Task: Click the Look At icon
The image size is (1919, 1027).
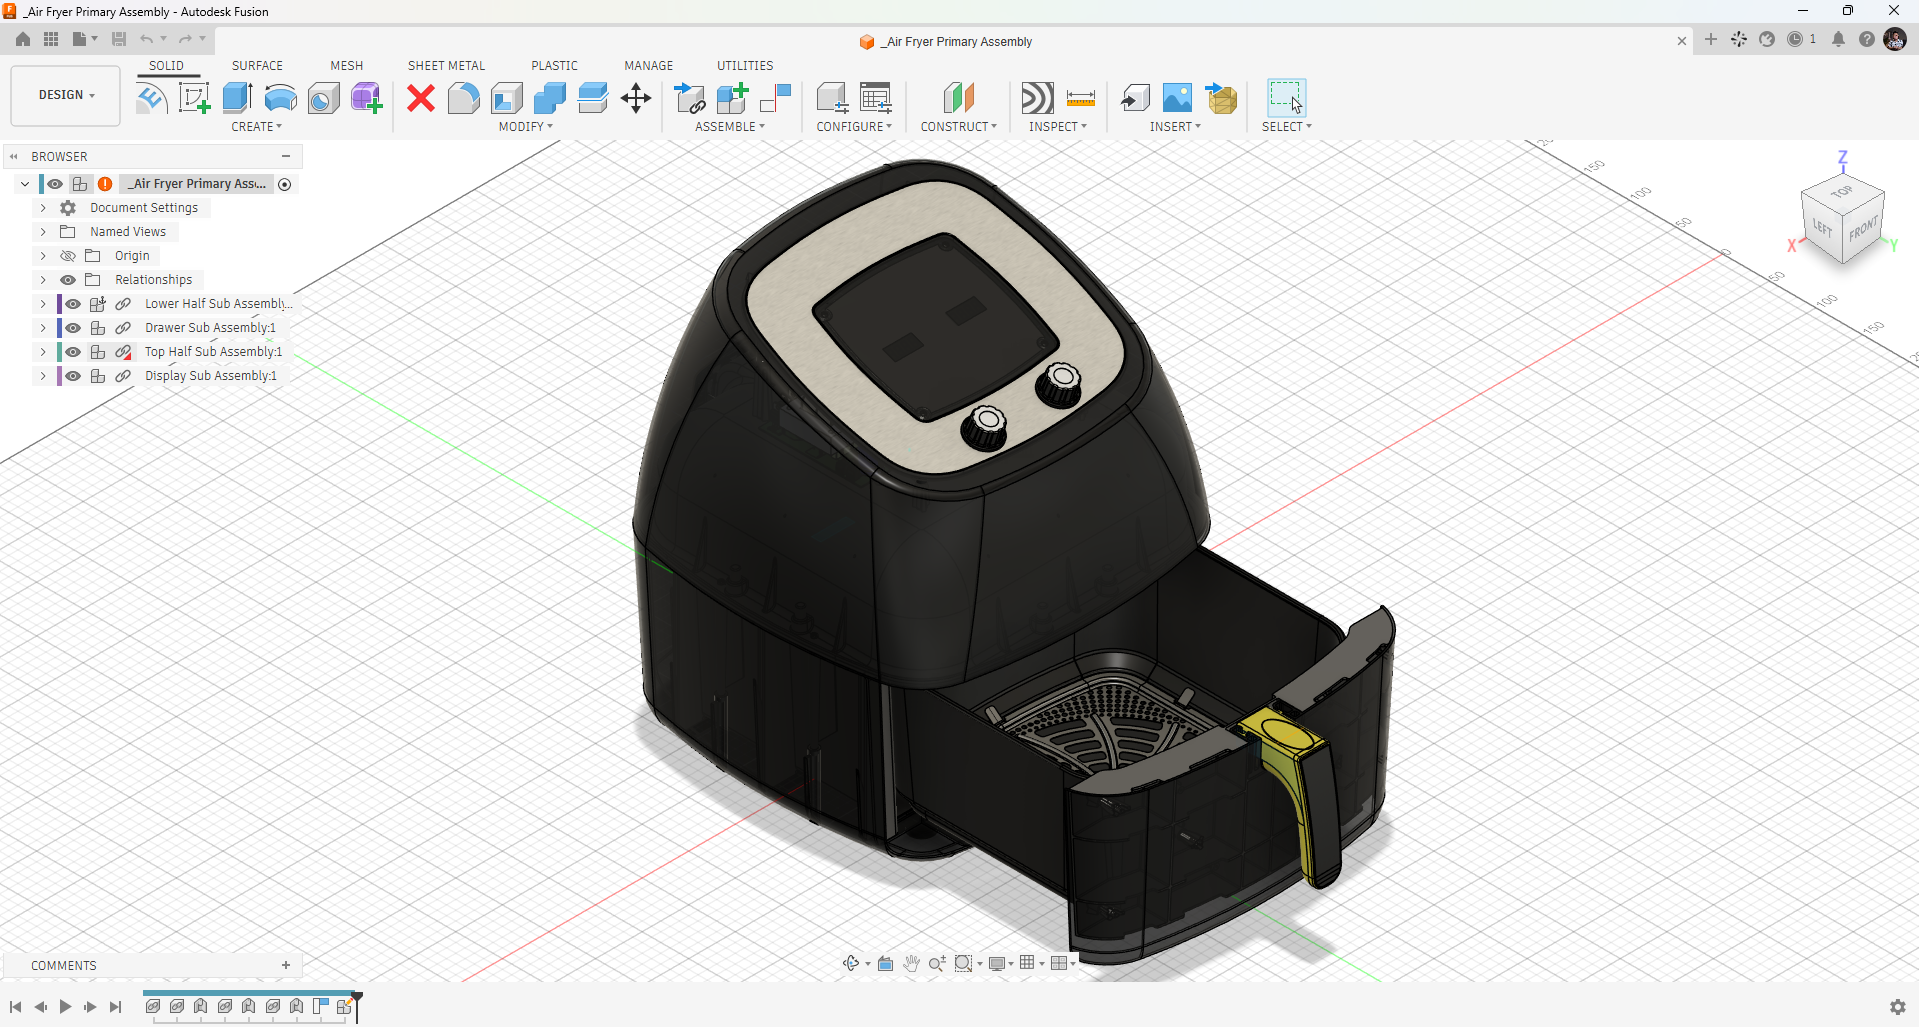Action: pos(885,964)
